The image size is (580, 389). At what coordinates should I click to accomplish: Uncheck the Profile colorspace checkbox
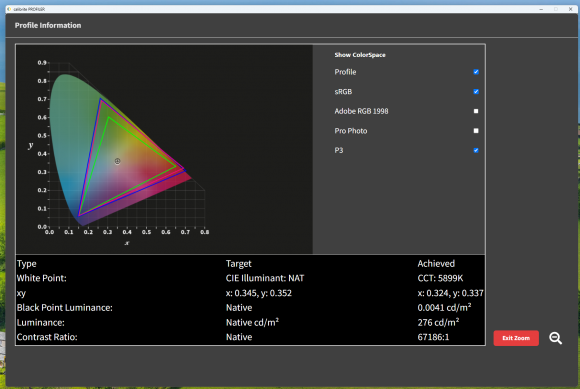click(x=476, y=72)
